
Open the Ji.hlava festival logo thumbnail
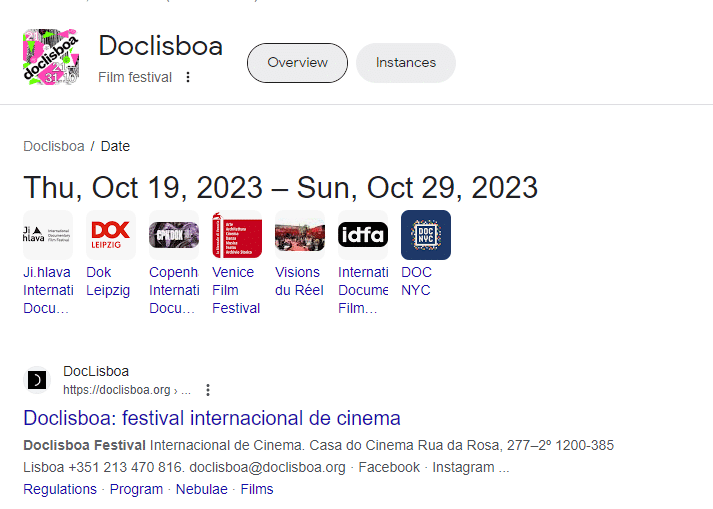click(48, 235)
